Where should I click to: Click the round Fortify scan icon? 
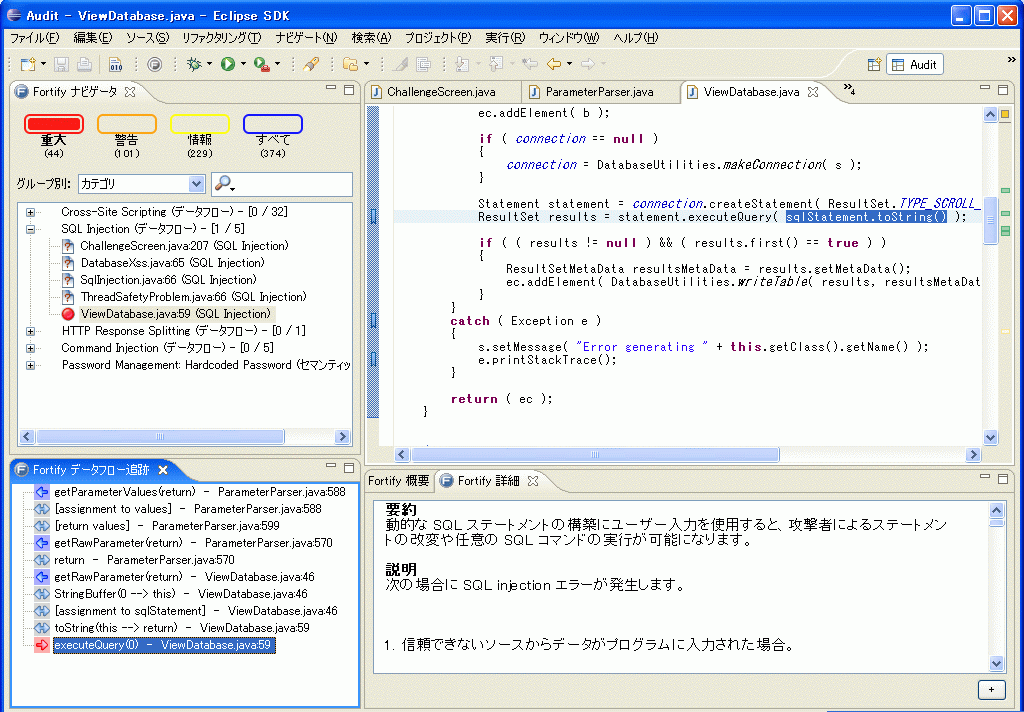[155, 64]
